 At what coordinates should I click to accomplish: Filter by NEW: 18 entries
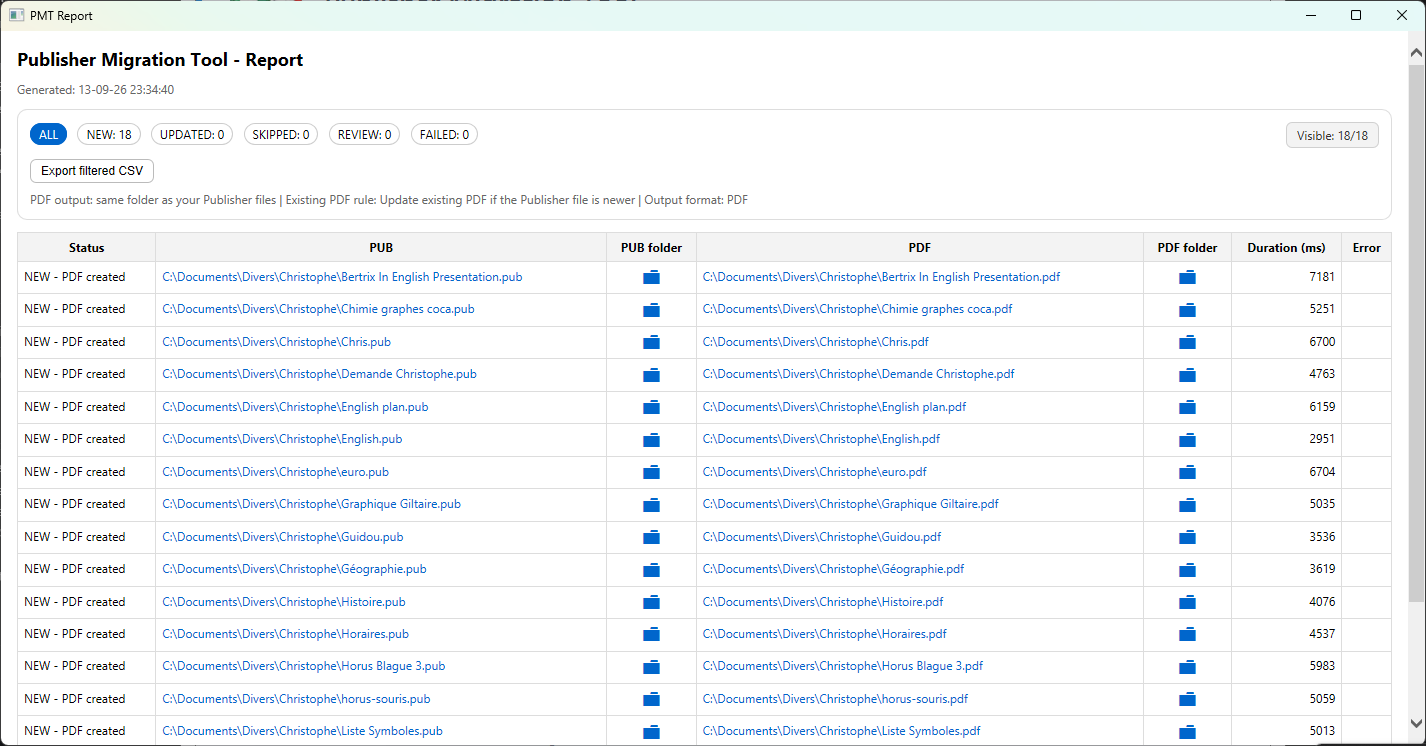click(x=109, y=135)
